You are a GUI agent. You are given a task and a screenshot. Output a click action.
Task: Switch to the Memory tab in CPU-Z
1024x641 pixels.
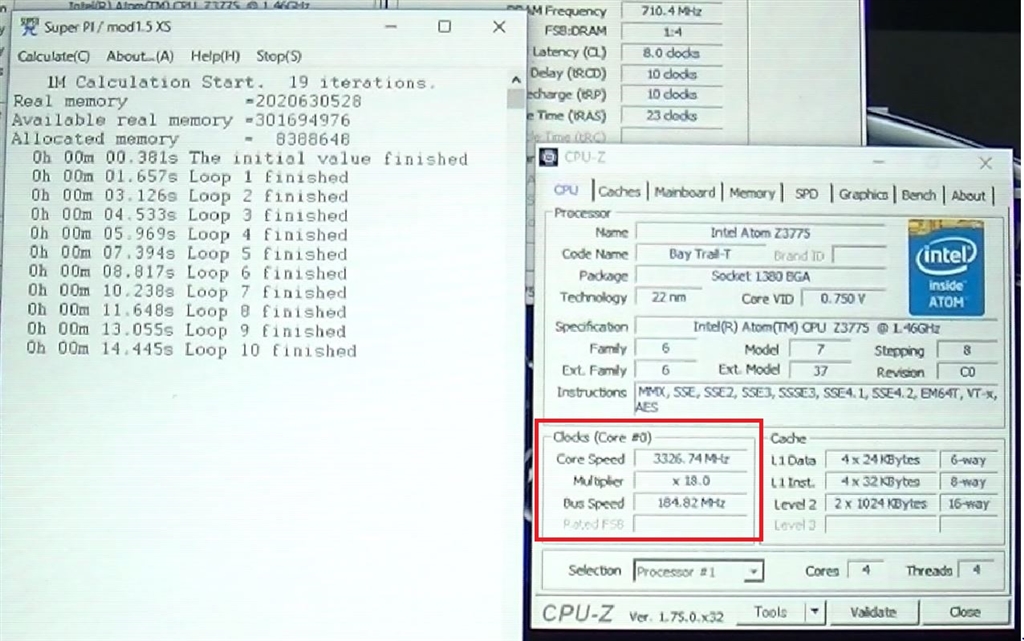752,193
